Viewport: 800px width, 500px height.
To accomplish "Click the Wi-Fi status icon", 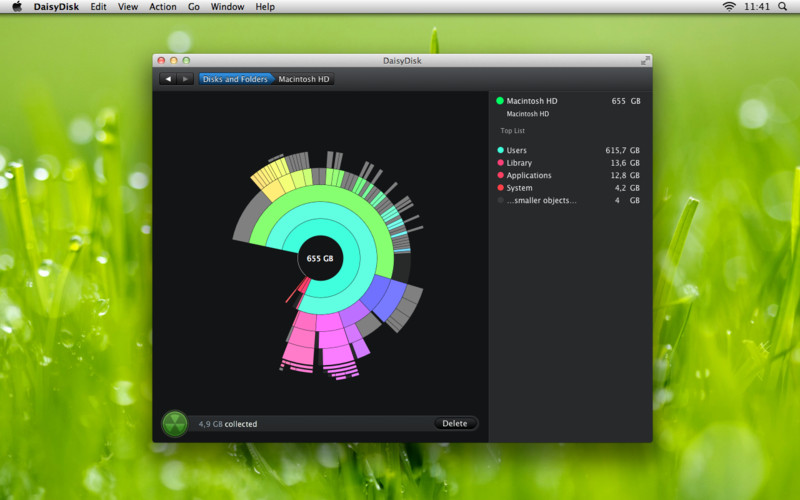I will click(729, 7).
